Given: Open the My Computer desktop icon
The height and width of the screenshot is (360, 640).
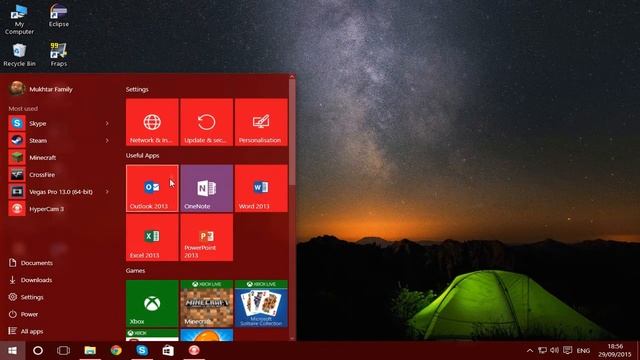Looking at the screenshot, I should tap(19, 19).
